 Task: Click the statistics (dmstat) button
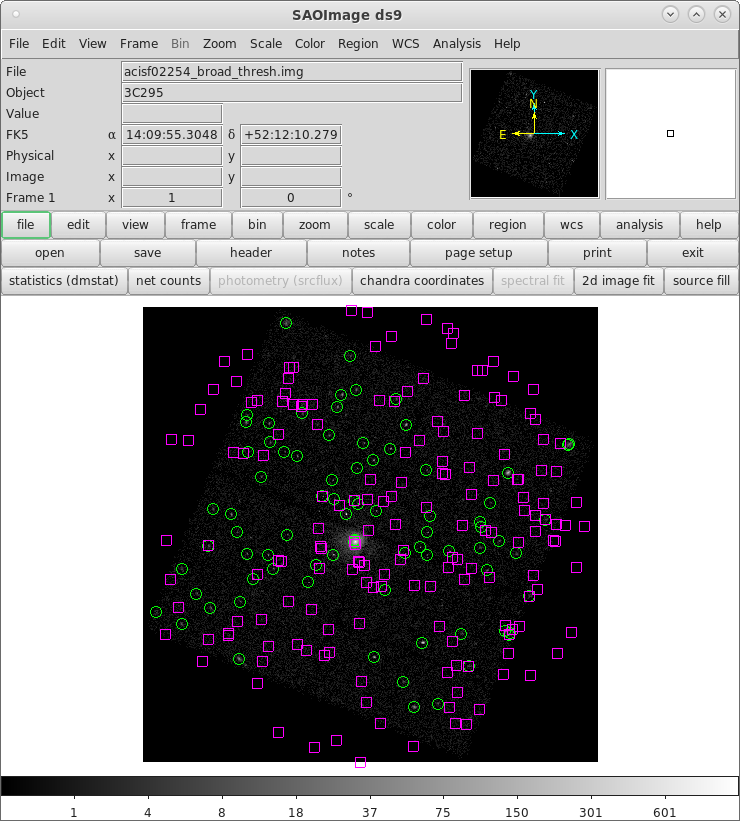coord(64,281)
